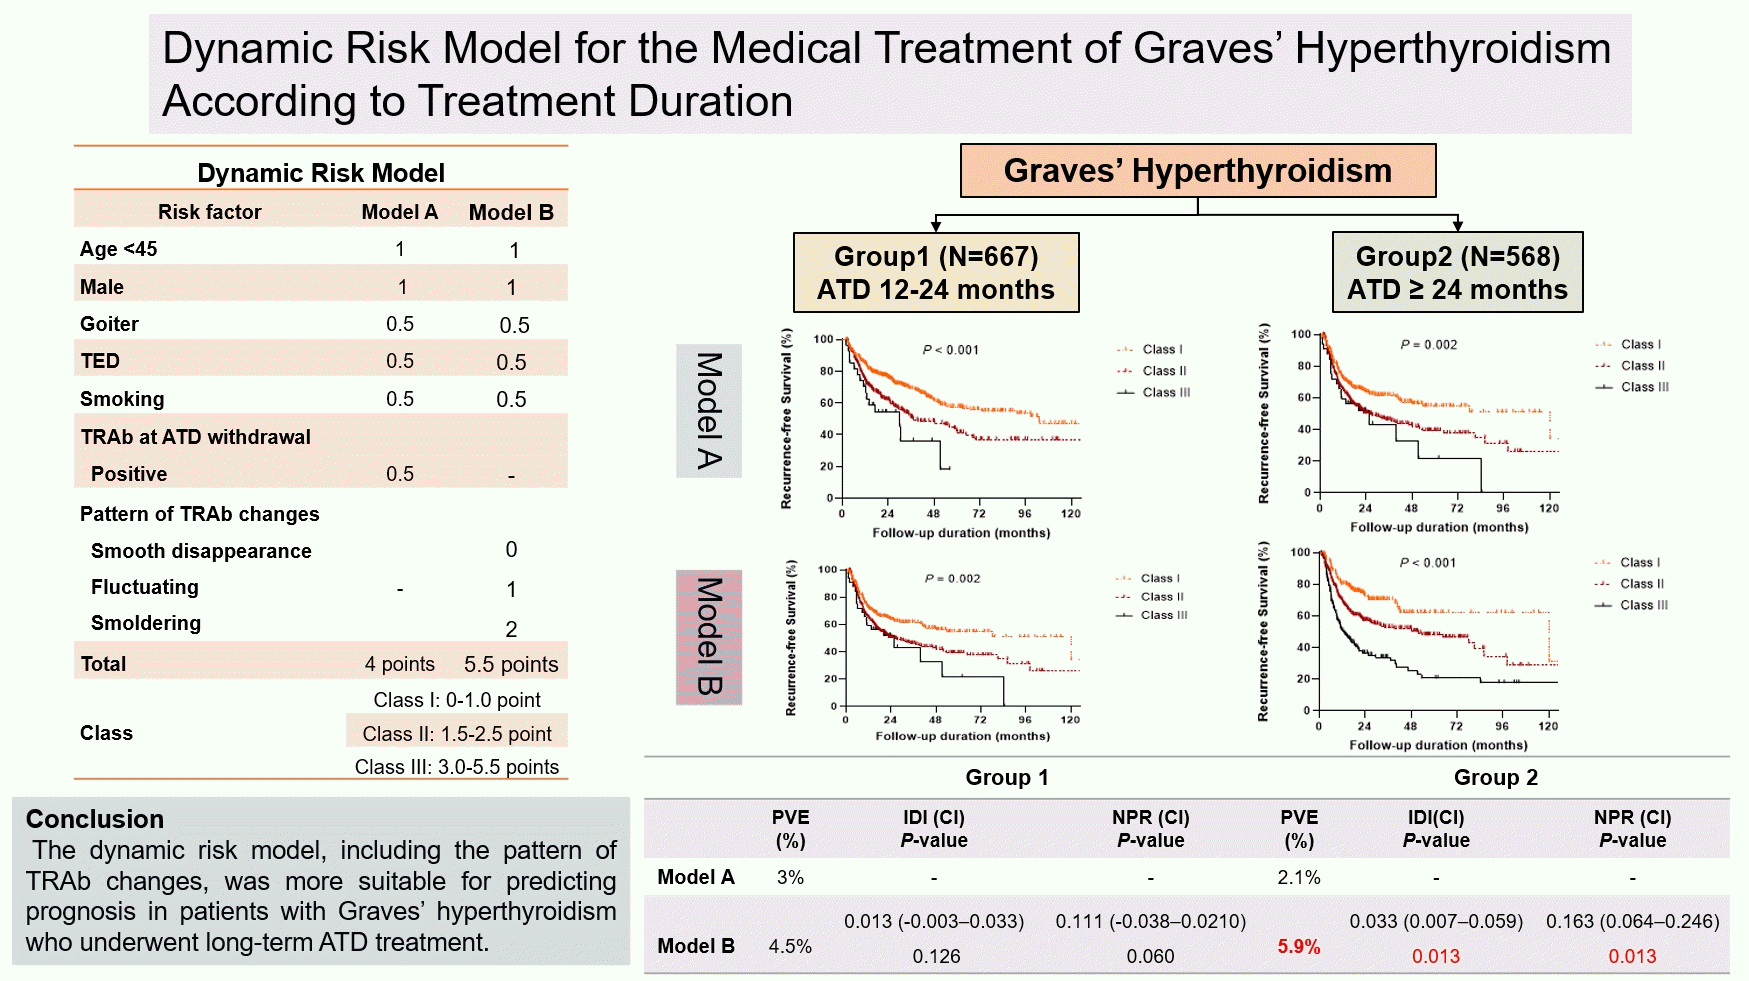Select the 'Male' risk factor label
The image size is (1749, 981).
coord(102,287)
